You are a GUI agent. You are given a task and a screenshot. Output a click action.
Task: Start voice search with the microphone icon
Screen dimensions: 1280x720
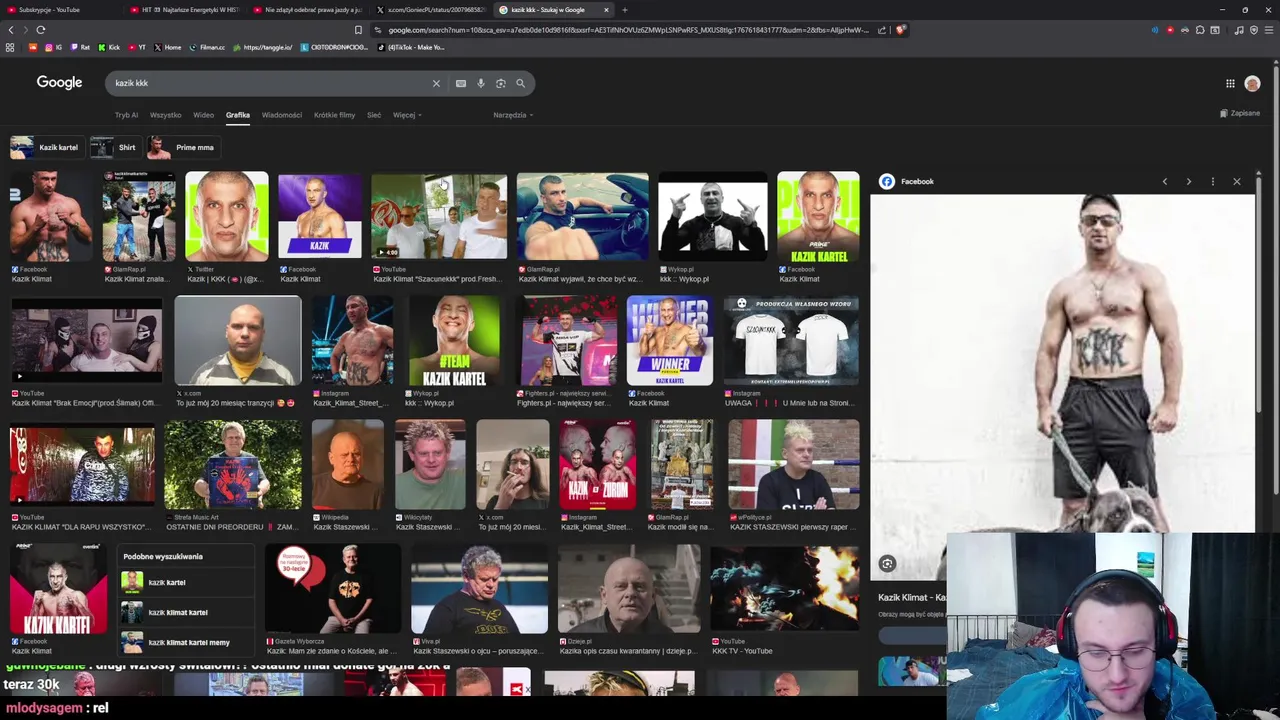[x=481, y=83]
